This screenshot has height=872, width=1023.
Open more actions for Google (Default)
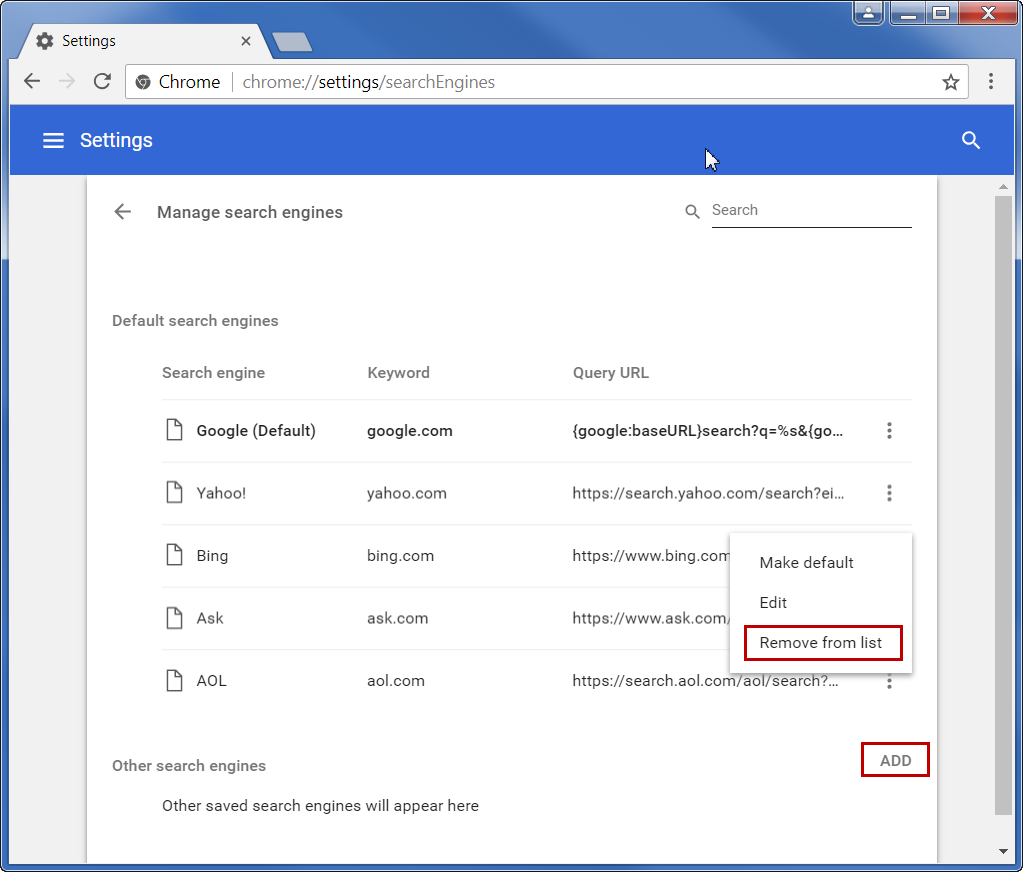(x=888, y=431)
